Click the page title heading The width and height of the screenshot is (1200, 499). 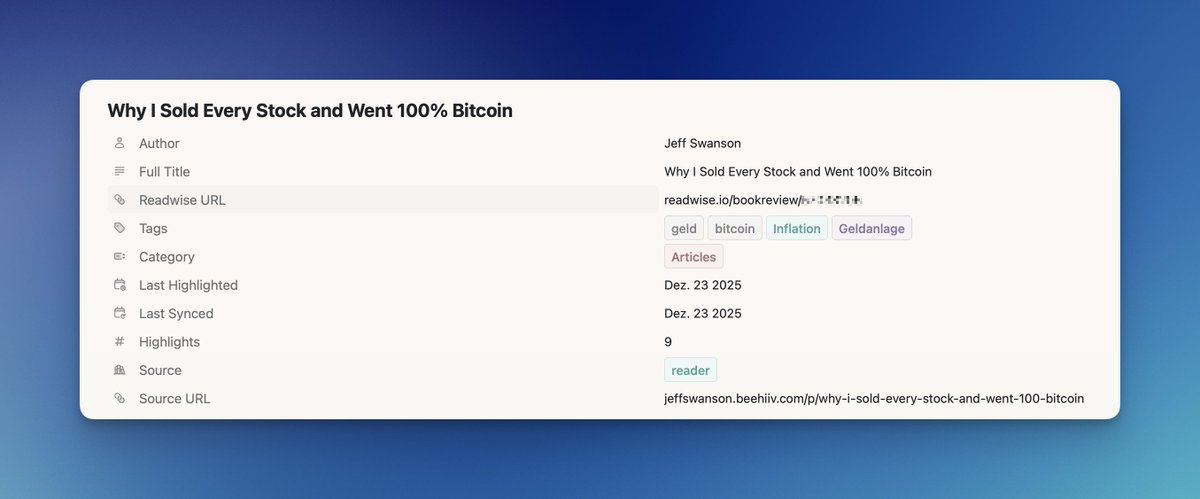(x=310, y=111)
